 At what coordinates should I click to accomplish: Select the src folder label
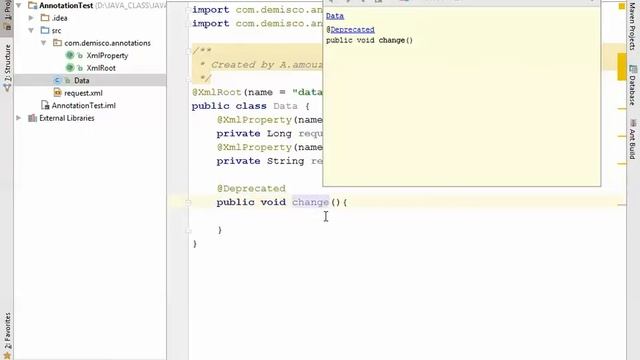click(x=56, y=31)
